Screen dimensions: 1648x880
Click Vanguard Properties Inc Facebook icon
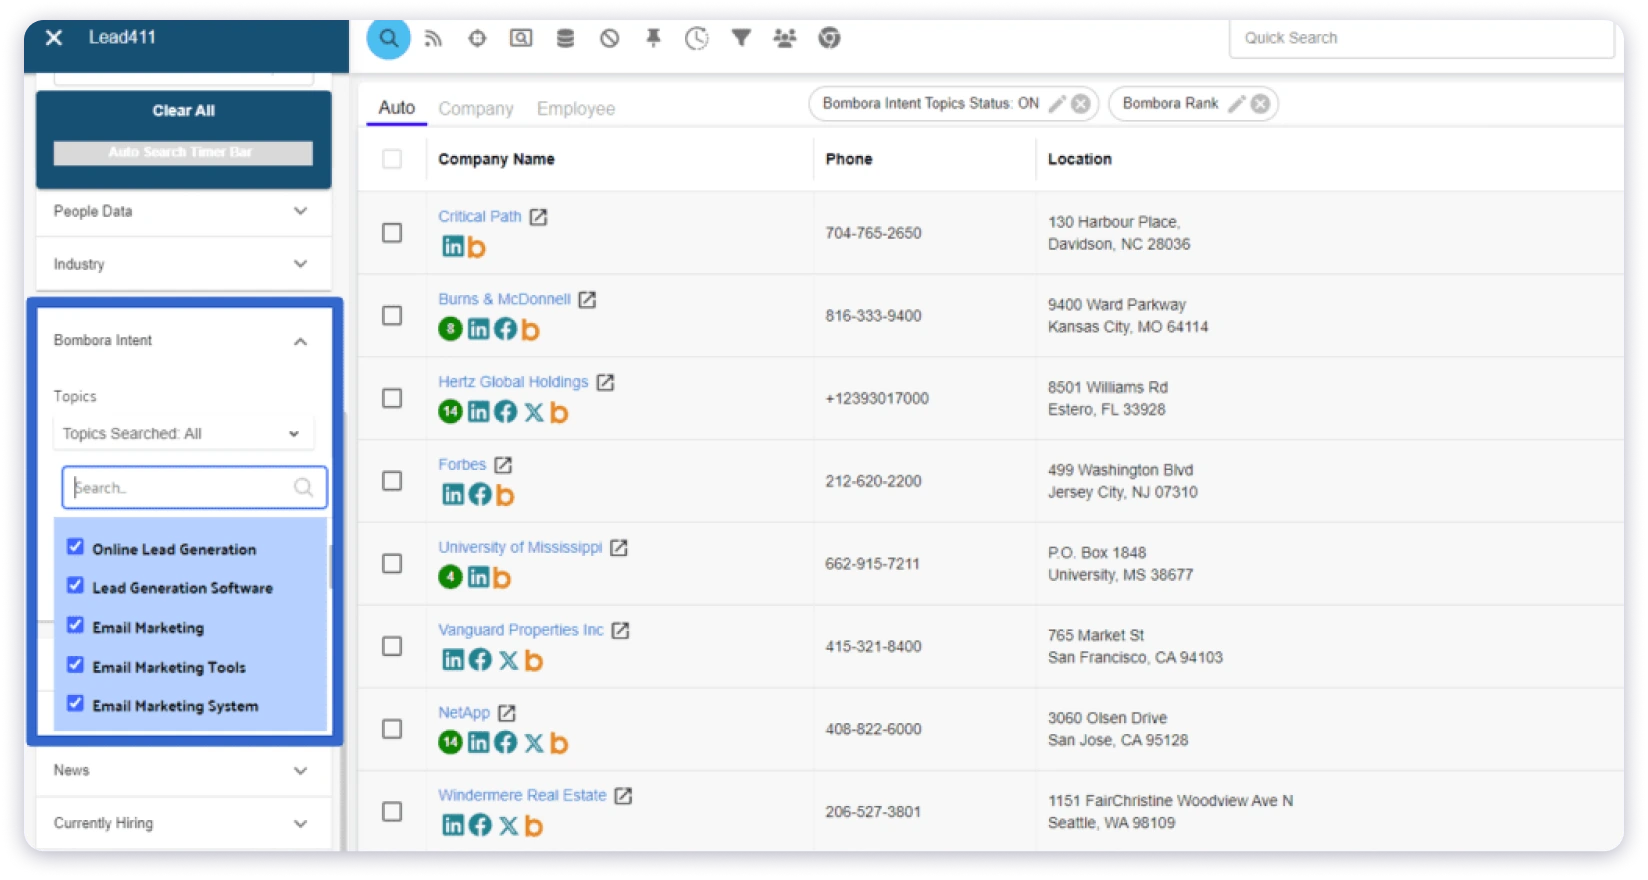[480, 659]
